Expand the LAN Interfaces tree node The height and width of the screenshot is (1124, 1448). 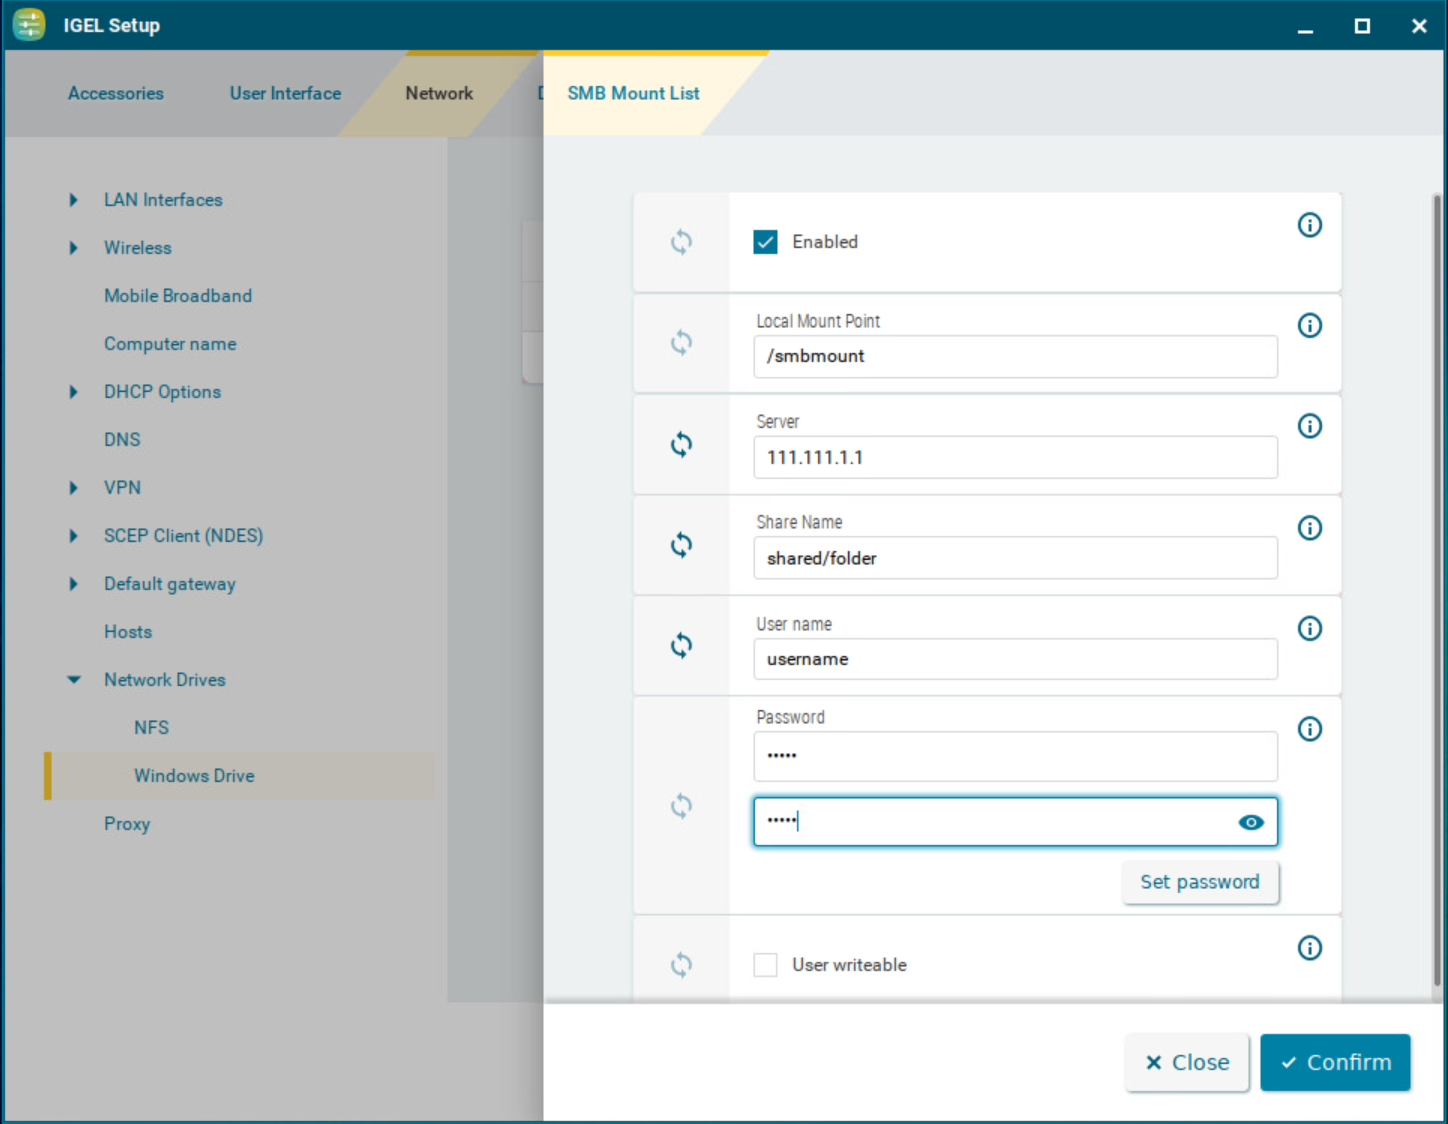pyautogui.click(x=73, y=200)
